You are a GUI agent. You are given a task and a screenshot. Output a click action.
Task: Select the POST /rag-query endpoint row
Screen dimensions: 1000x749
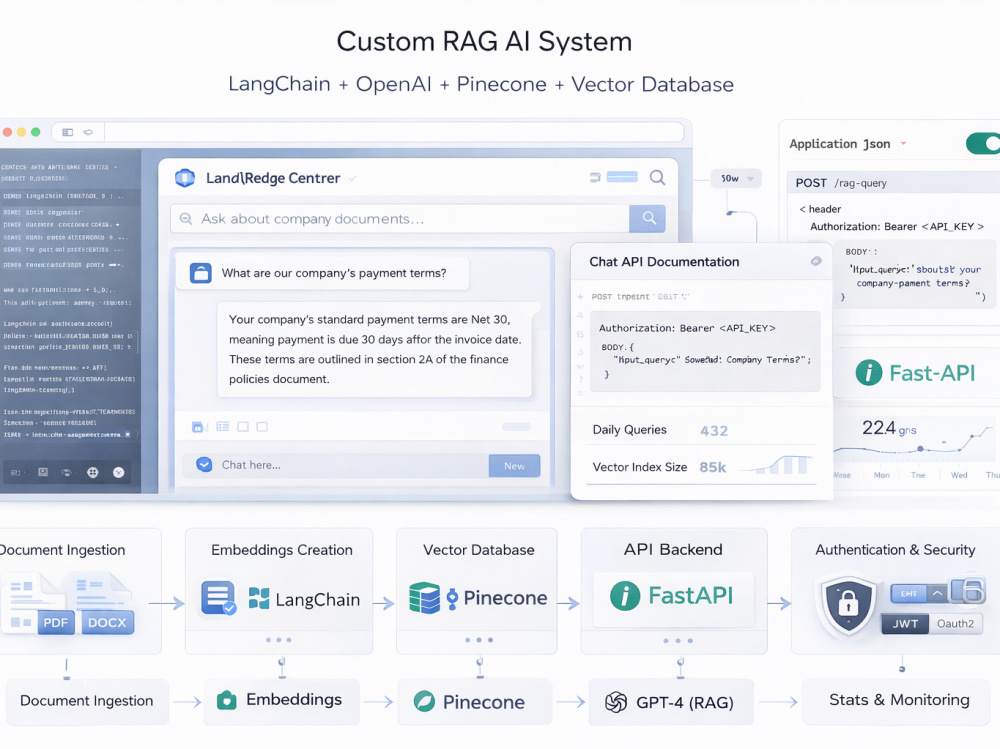pyautogui.click(x=893, y=183)
